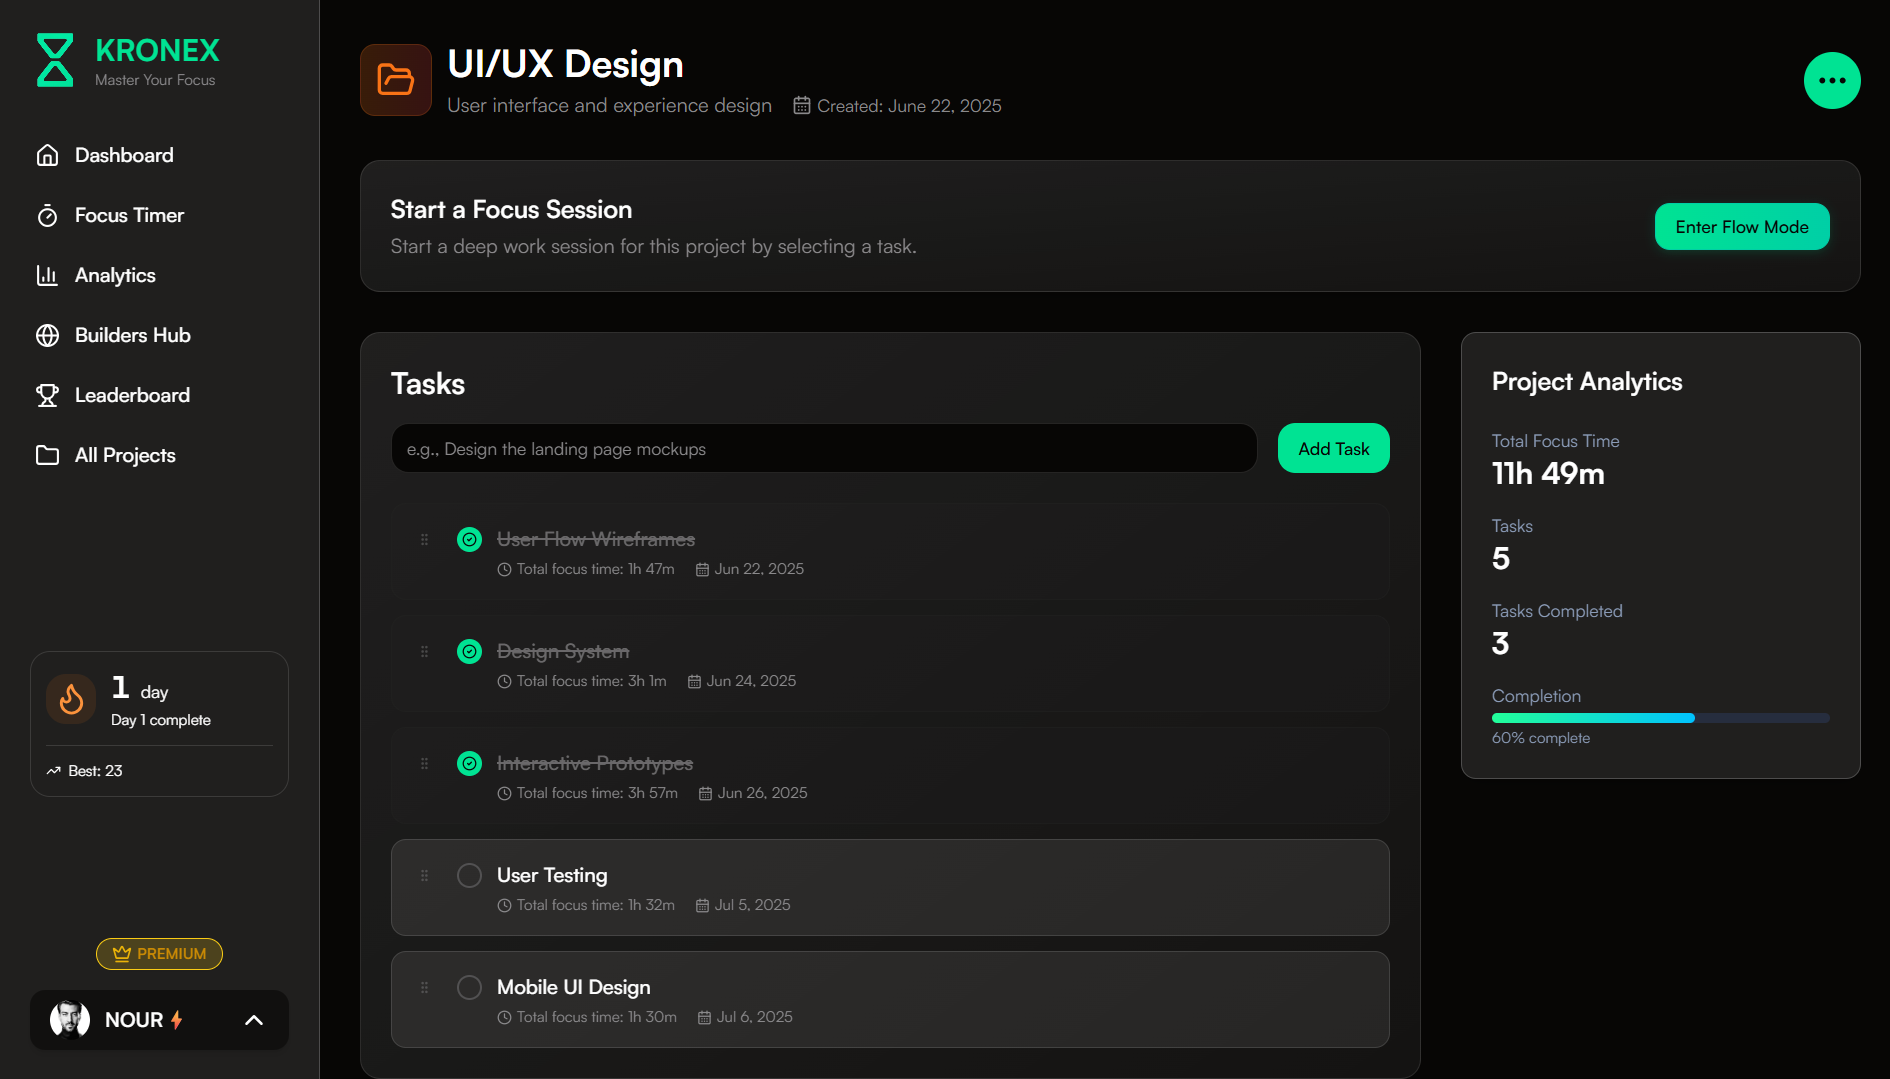Expand the NOUR user menu chevron
The width and height of the screenshot is (1890, 1079).
(254, 1020)
